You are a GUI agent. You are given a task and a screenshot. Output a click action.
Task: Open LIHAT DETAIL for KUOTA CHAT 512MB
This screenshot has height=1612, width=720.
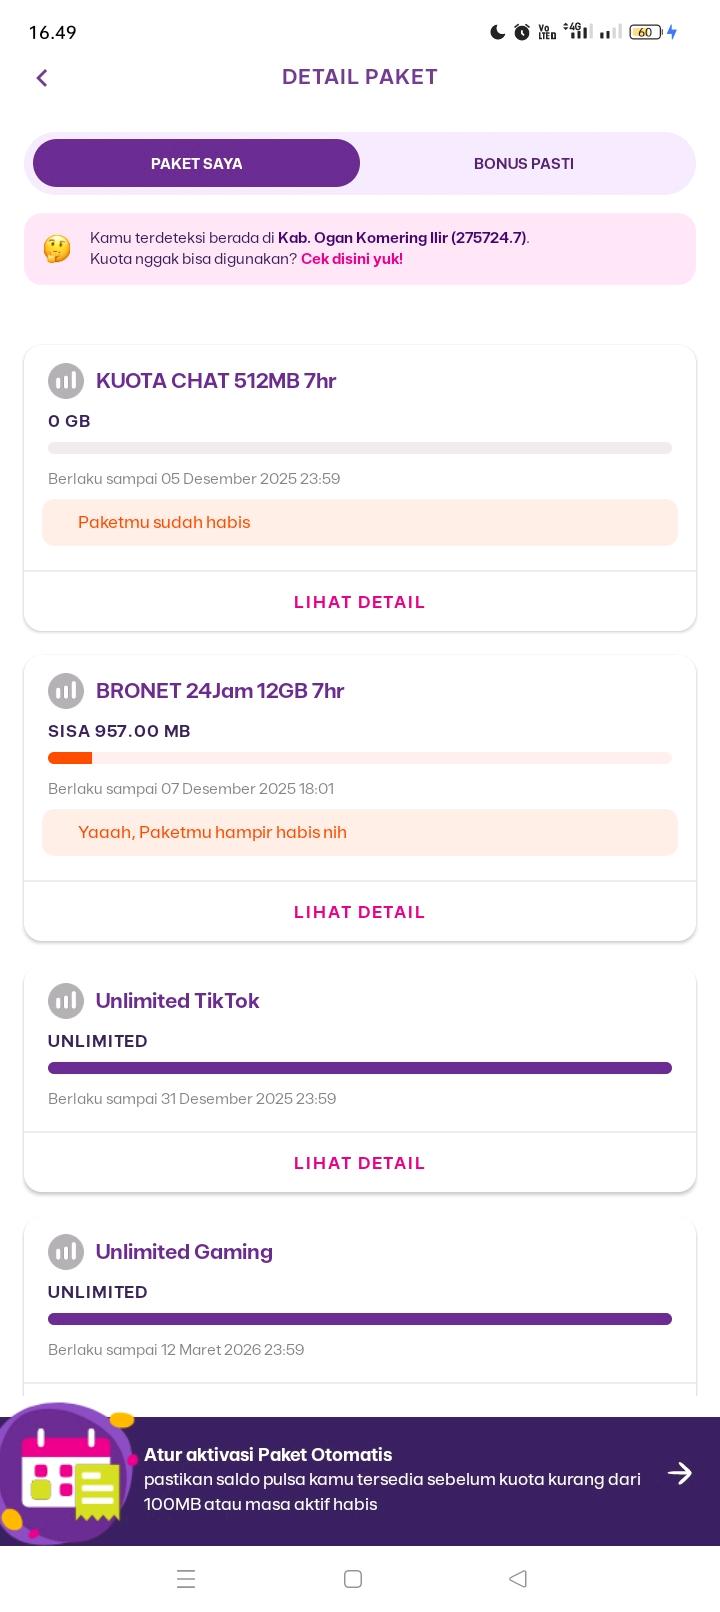point(360,602)
